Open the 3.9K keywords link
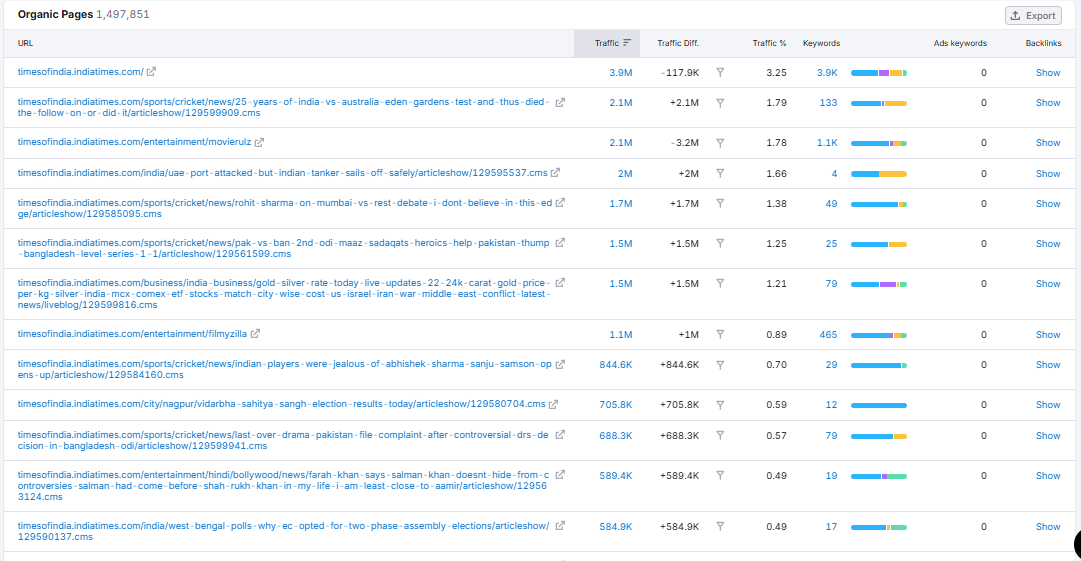This screenshot has width=1081, height=561. click(826, 72)
